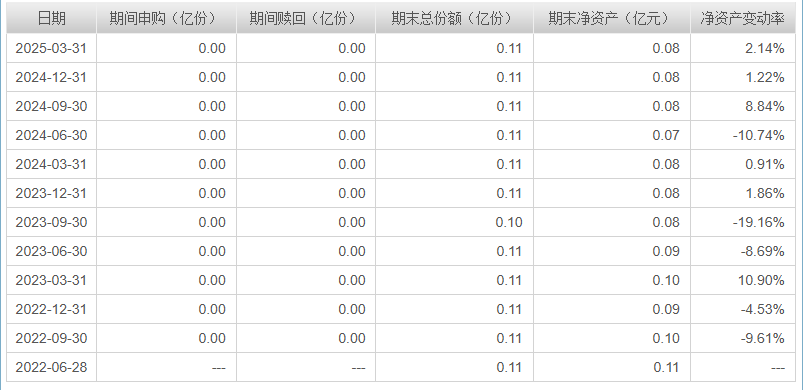Click net assets 0.11 in 2022-06-28 row
Image resolution: width=803 pixels, height=390 pixels.
(612, 367)
